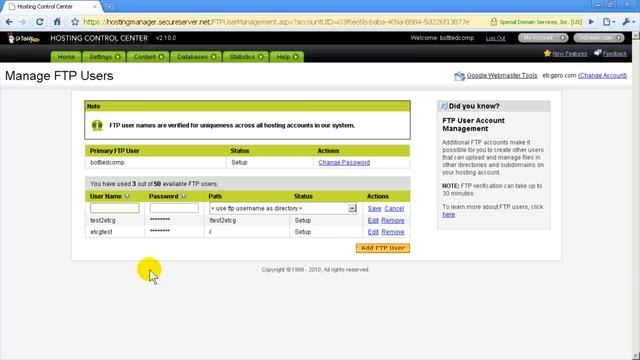The height and width of the screenshot is (360, 640).
Task: Click the etcgtest user name cell
Action: [114, 232]
